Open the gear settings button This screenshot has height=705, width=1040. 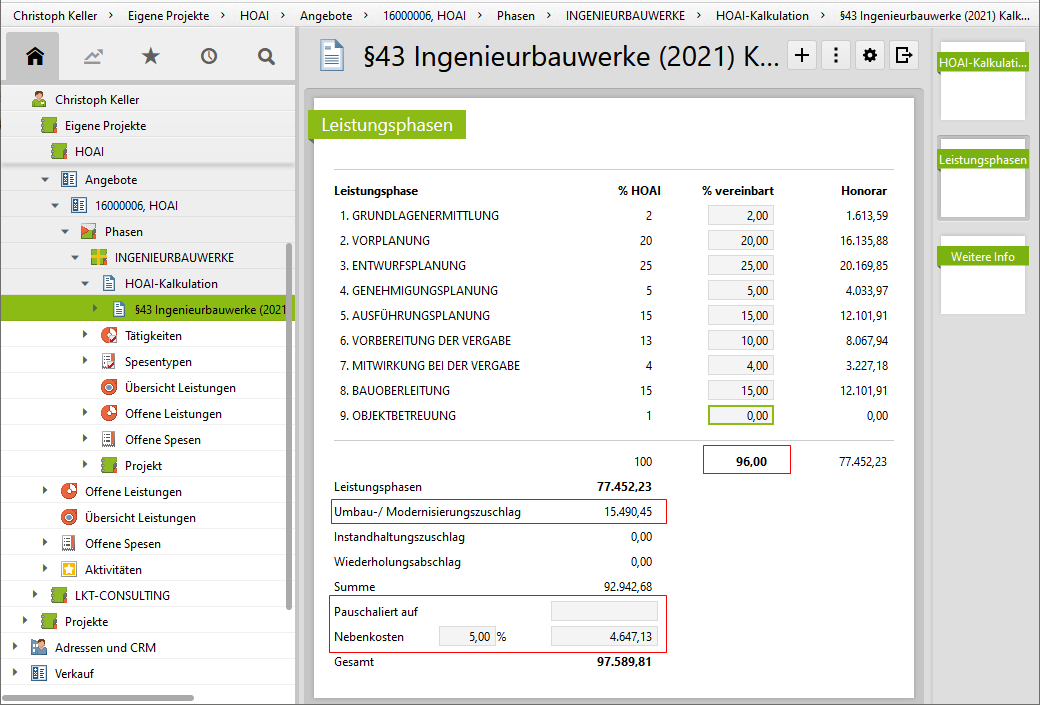coord(870,56)
